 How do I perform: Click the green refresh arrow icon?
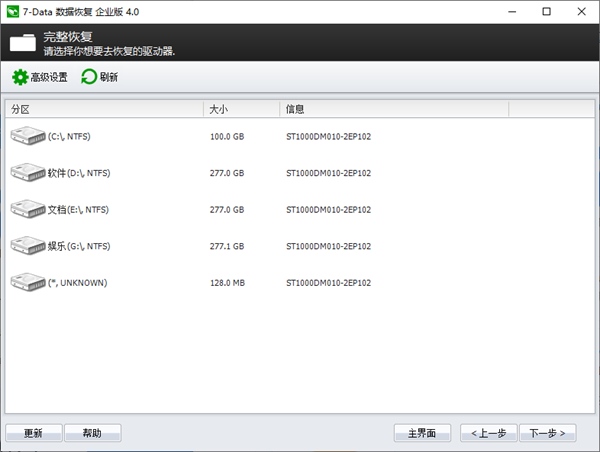coord(89,77)
